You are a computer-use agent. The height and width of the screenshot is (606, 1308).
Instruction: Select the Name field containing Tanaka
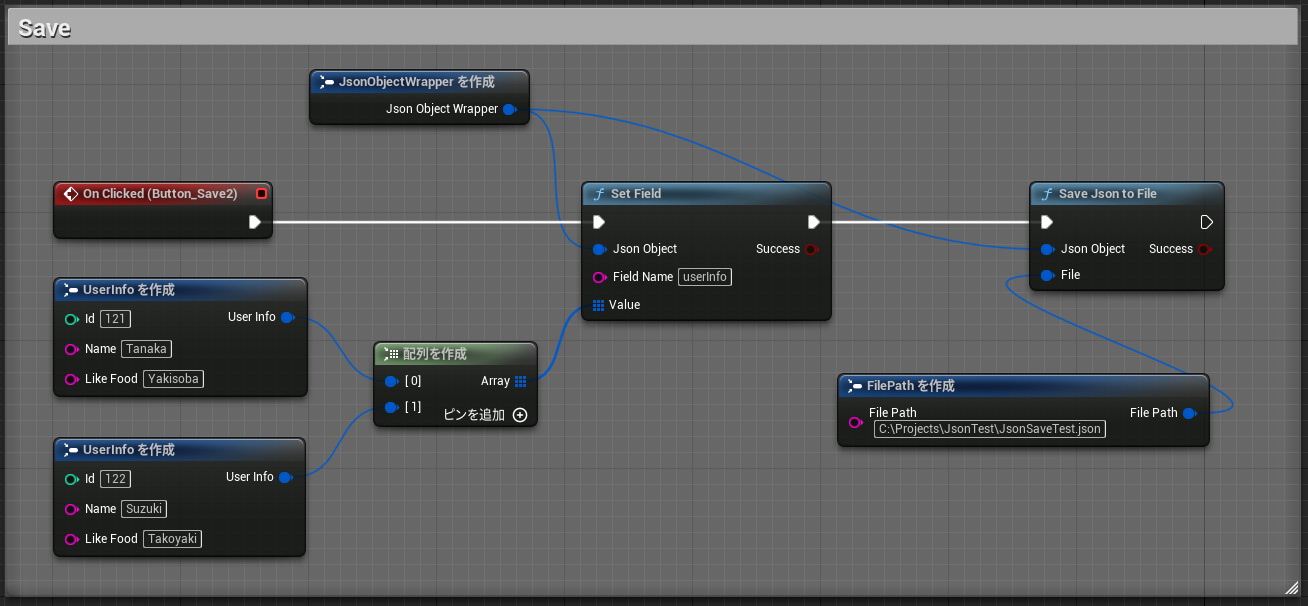pos(146,349)
